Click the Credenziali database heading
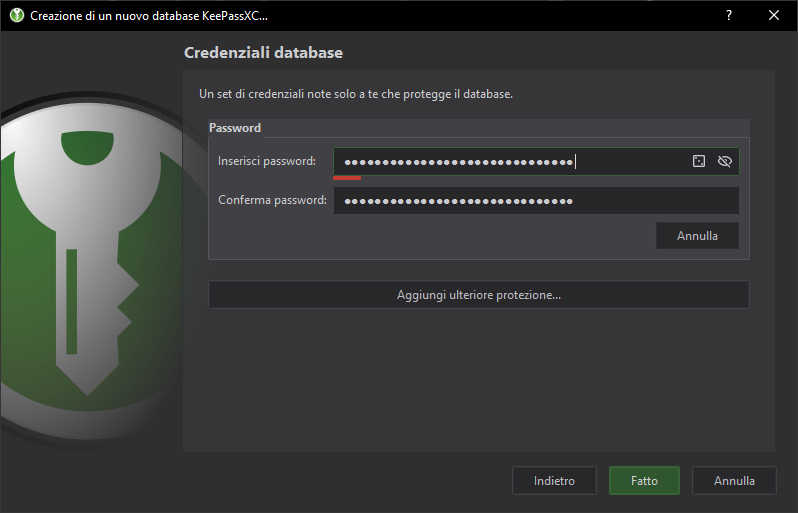Image resolution: width=798 pixels, height=513 pixels. coord(263,52)
